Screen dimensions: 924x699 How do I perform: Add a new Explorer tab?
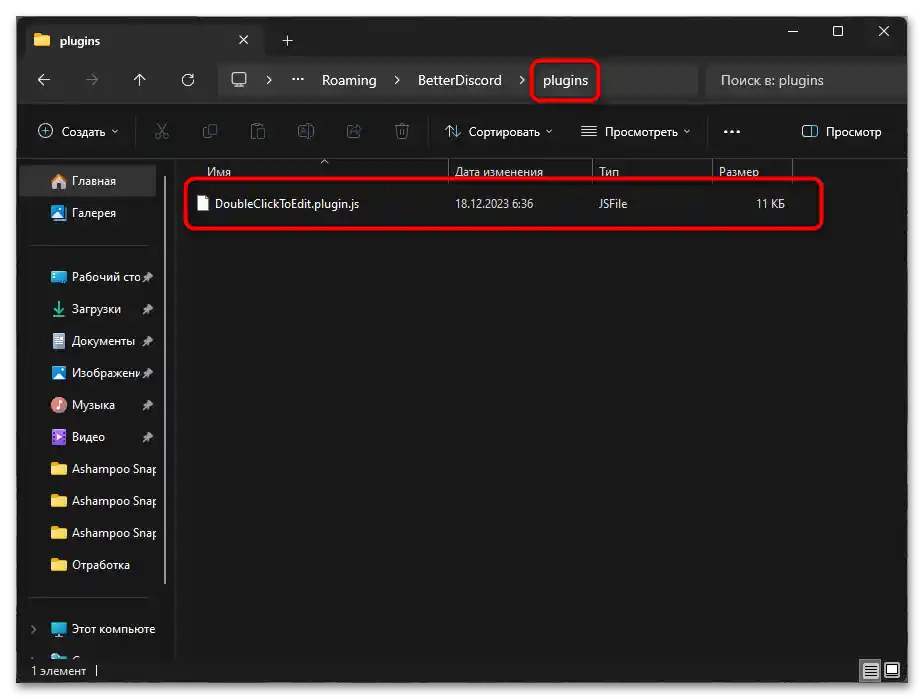pyautogui.click(x=287, y=40)
